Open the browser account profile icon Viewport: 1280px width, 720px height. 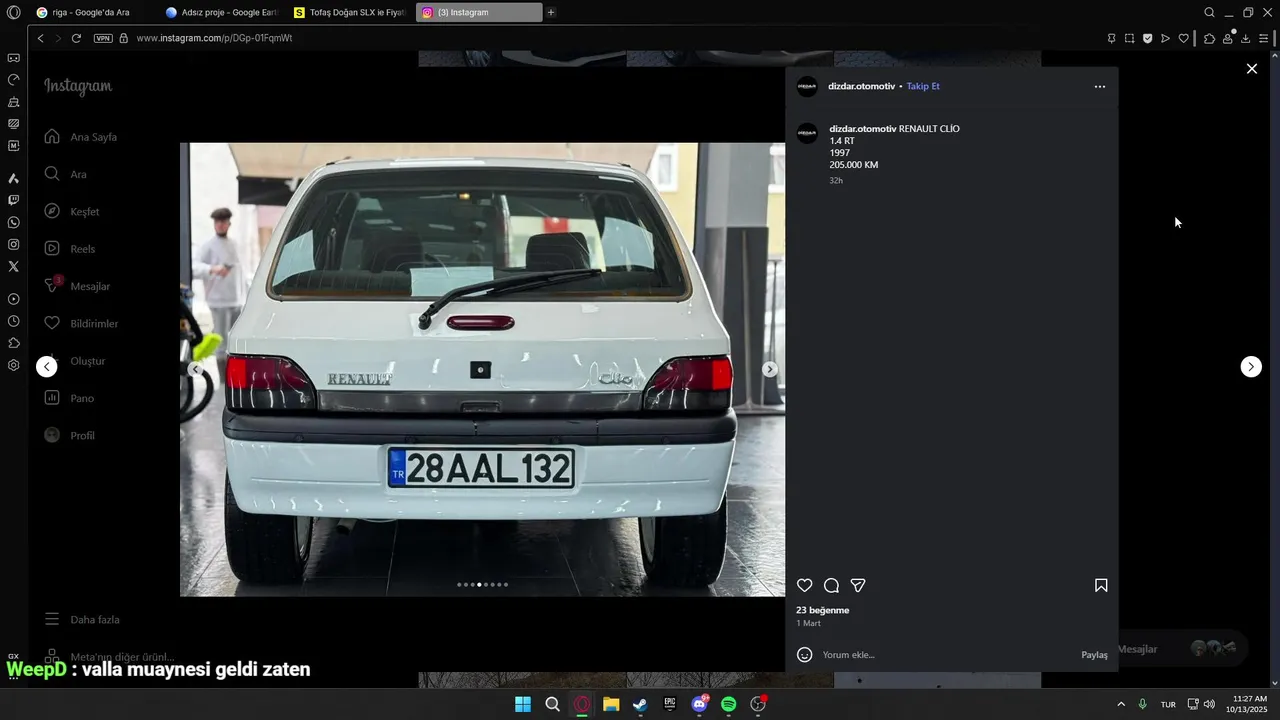pos(1227,38)
